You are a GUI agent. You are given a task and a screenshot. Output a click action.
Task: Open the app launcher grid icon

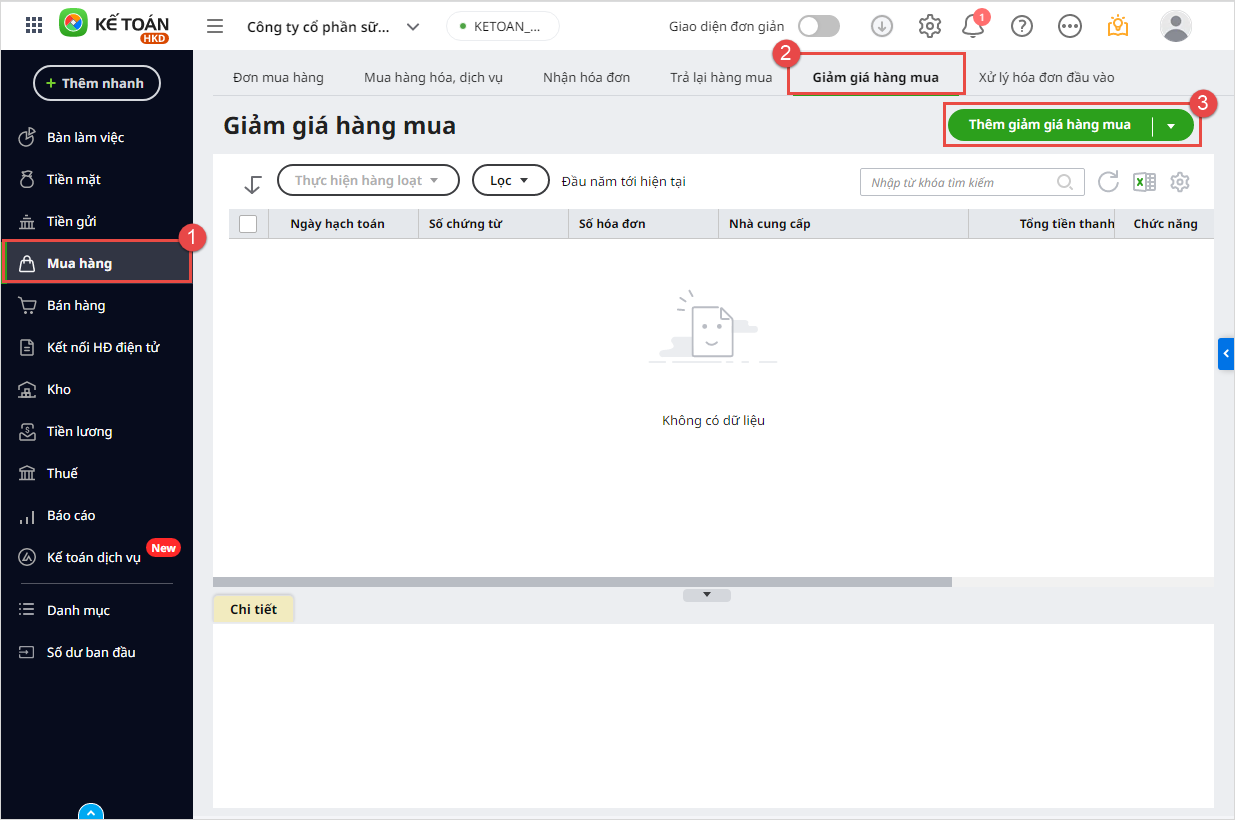[34, 26]
